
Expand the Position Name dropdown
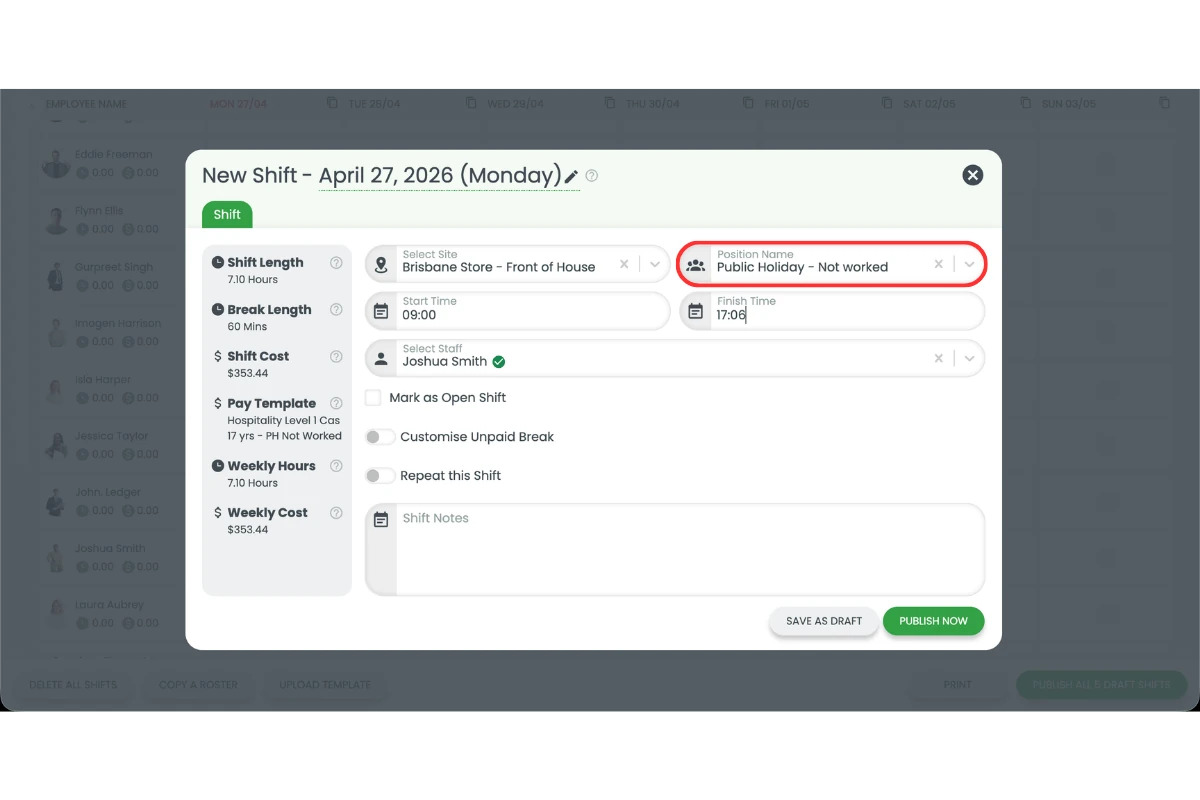pyautogui.click(x=969, y=265)
